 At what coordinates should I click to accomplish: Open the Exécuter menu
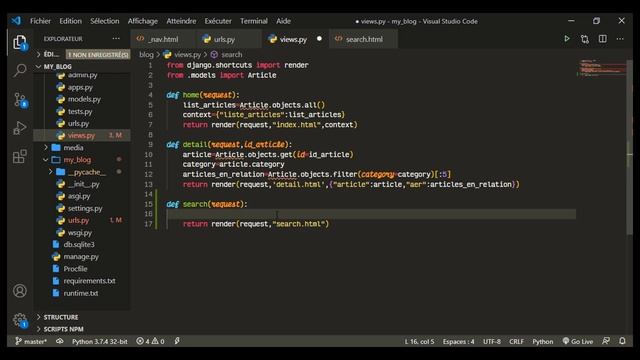pyautogui.click(x=218, y=21)
